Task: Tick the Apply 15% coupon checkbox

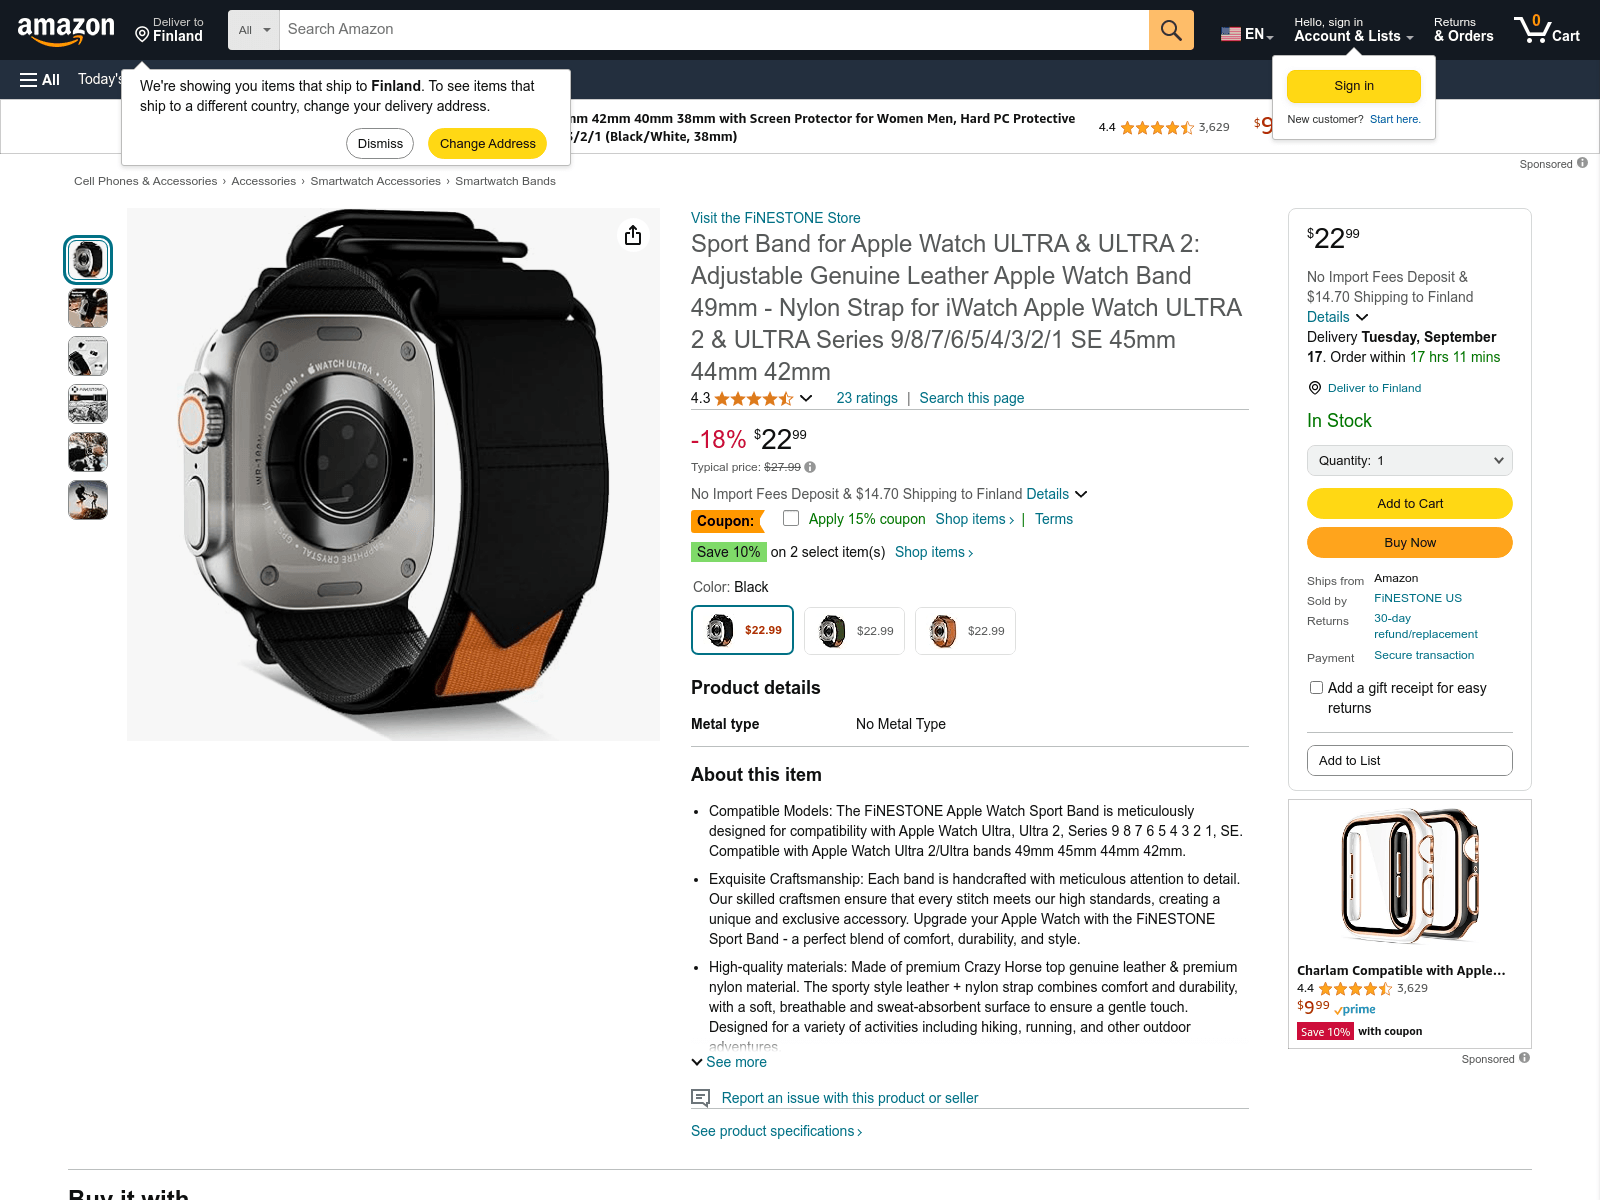Action: pyautogui.click(x=791, y=518)
